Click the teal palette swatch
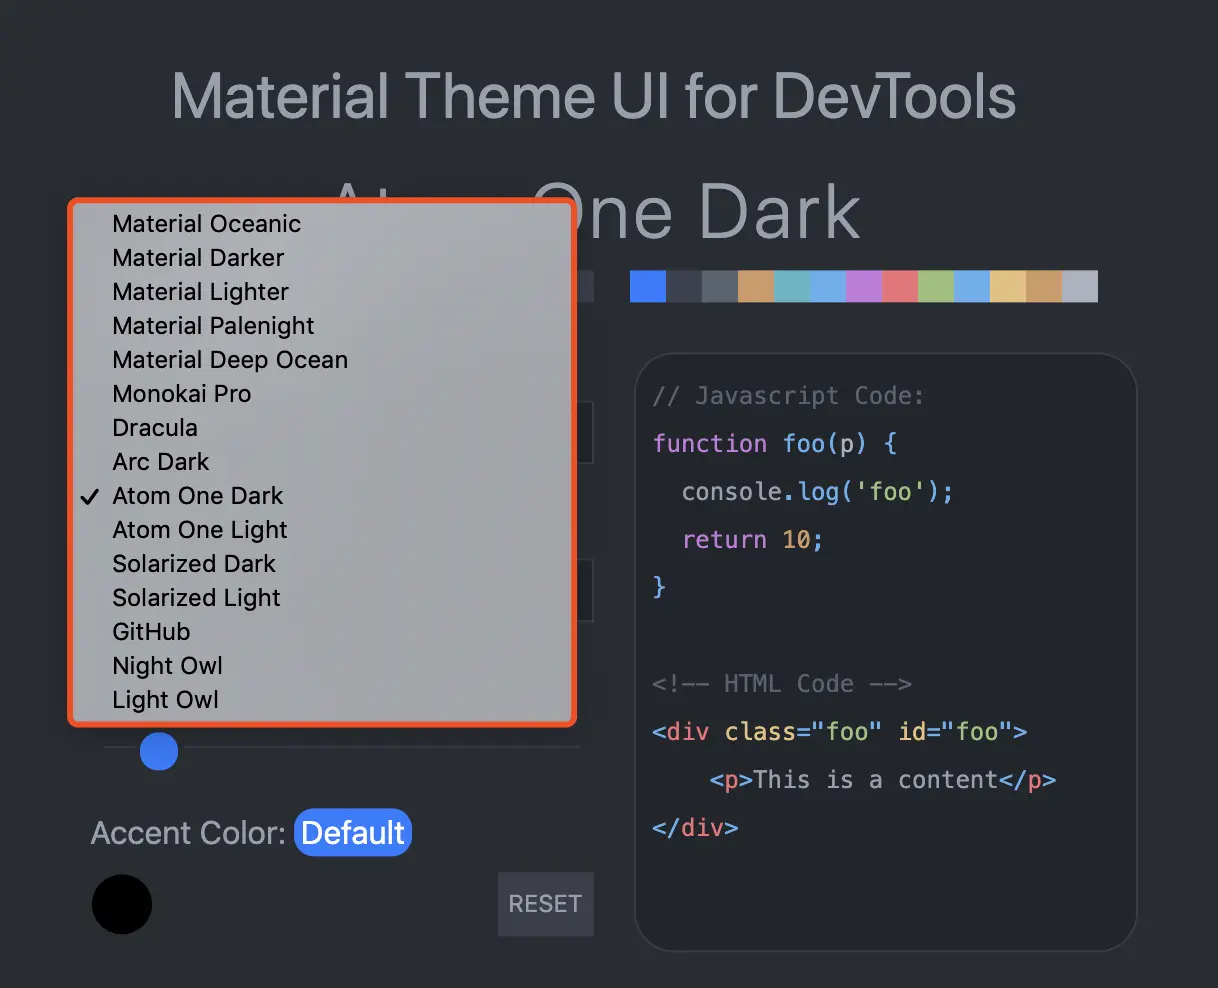The width and height of the screenshot is (1218, 988). [x=792, y=286]
